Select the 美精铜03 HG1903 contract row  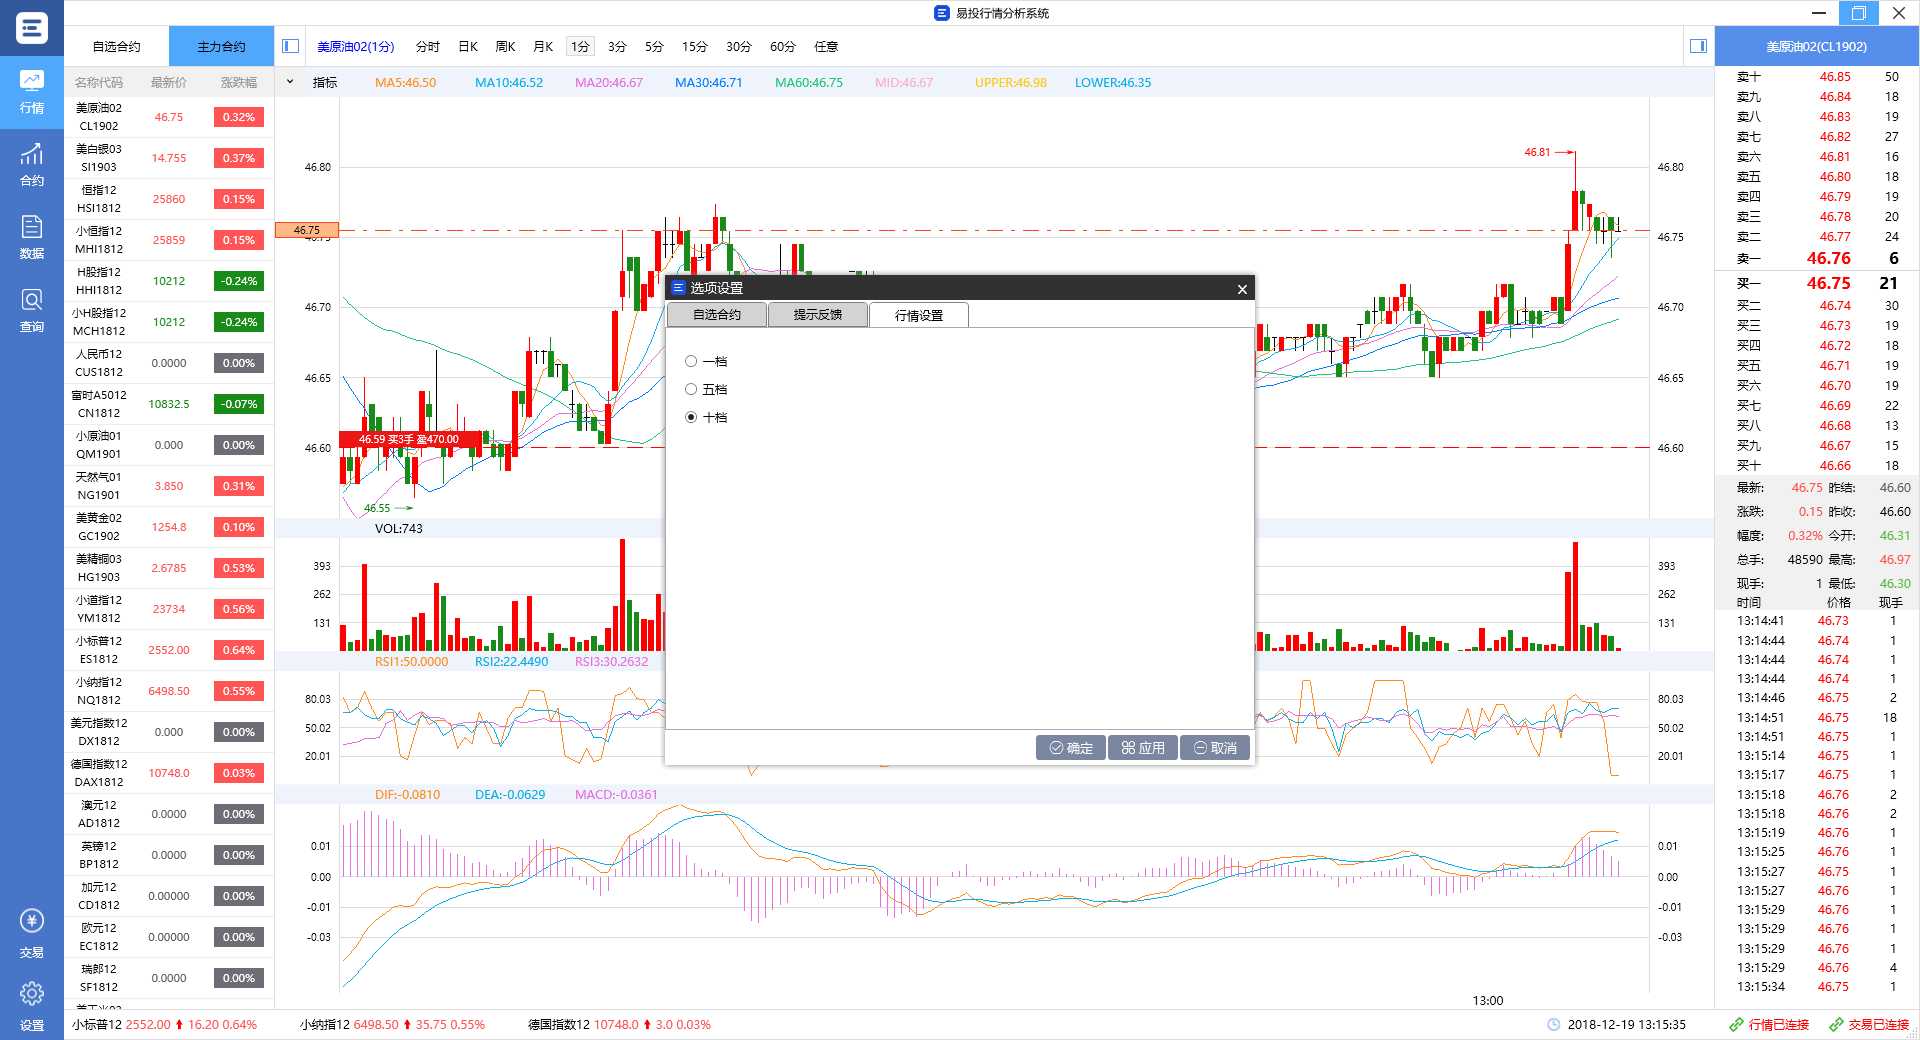coord(169,568)
